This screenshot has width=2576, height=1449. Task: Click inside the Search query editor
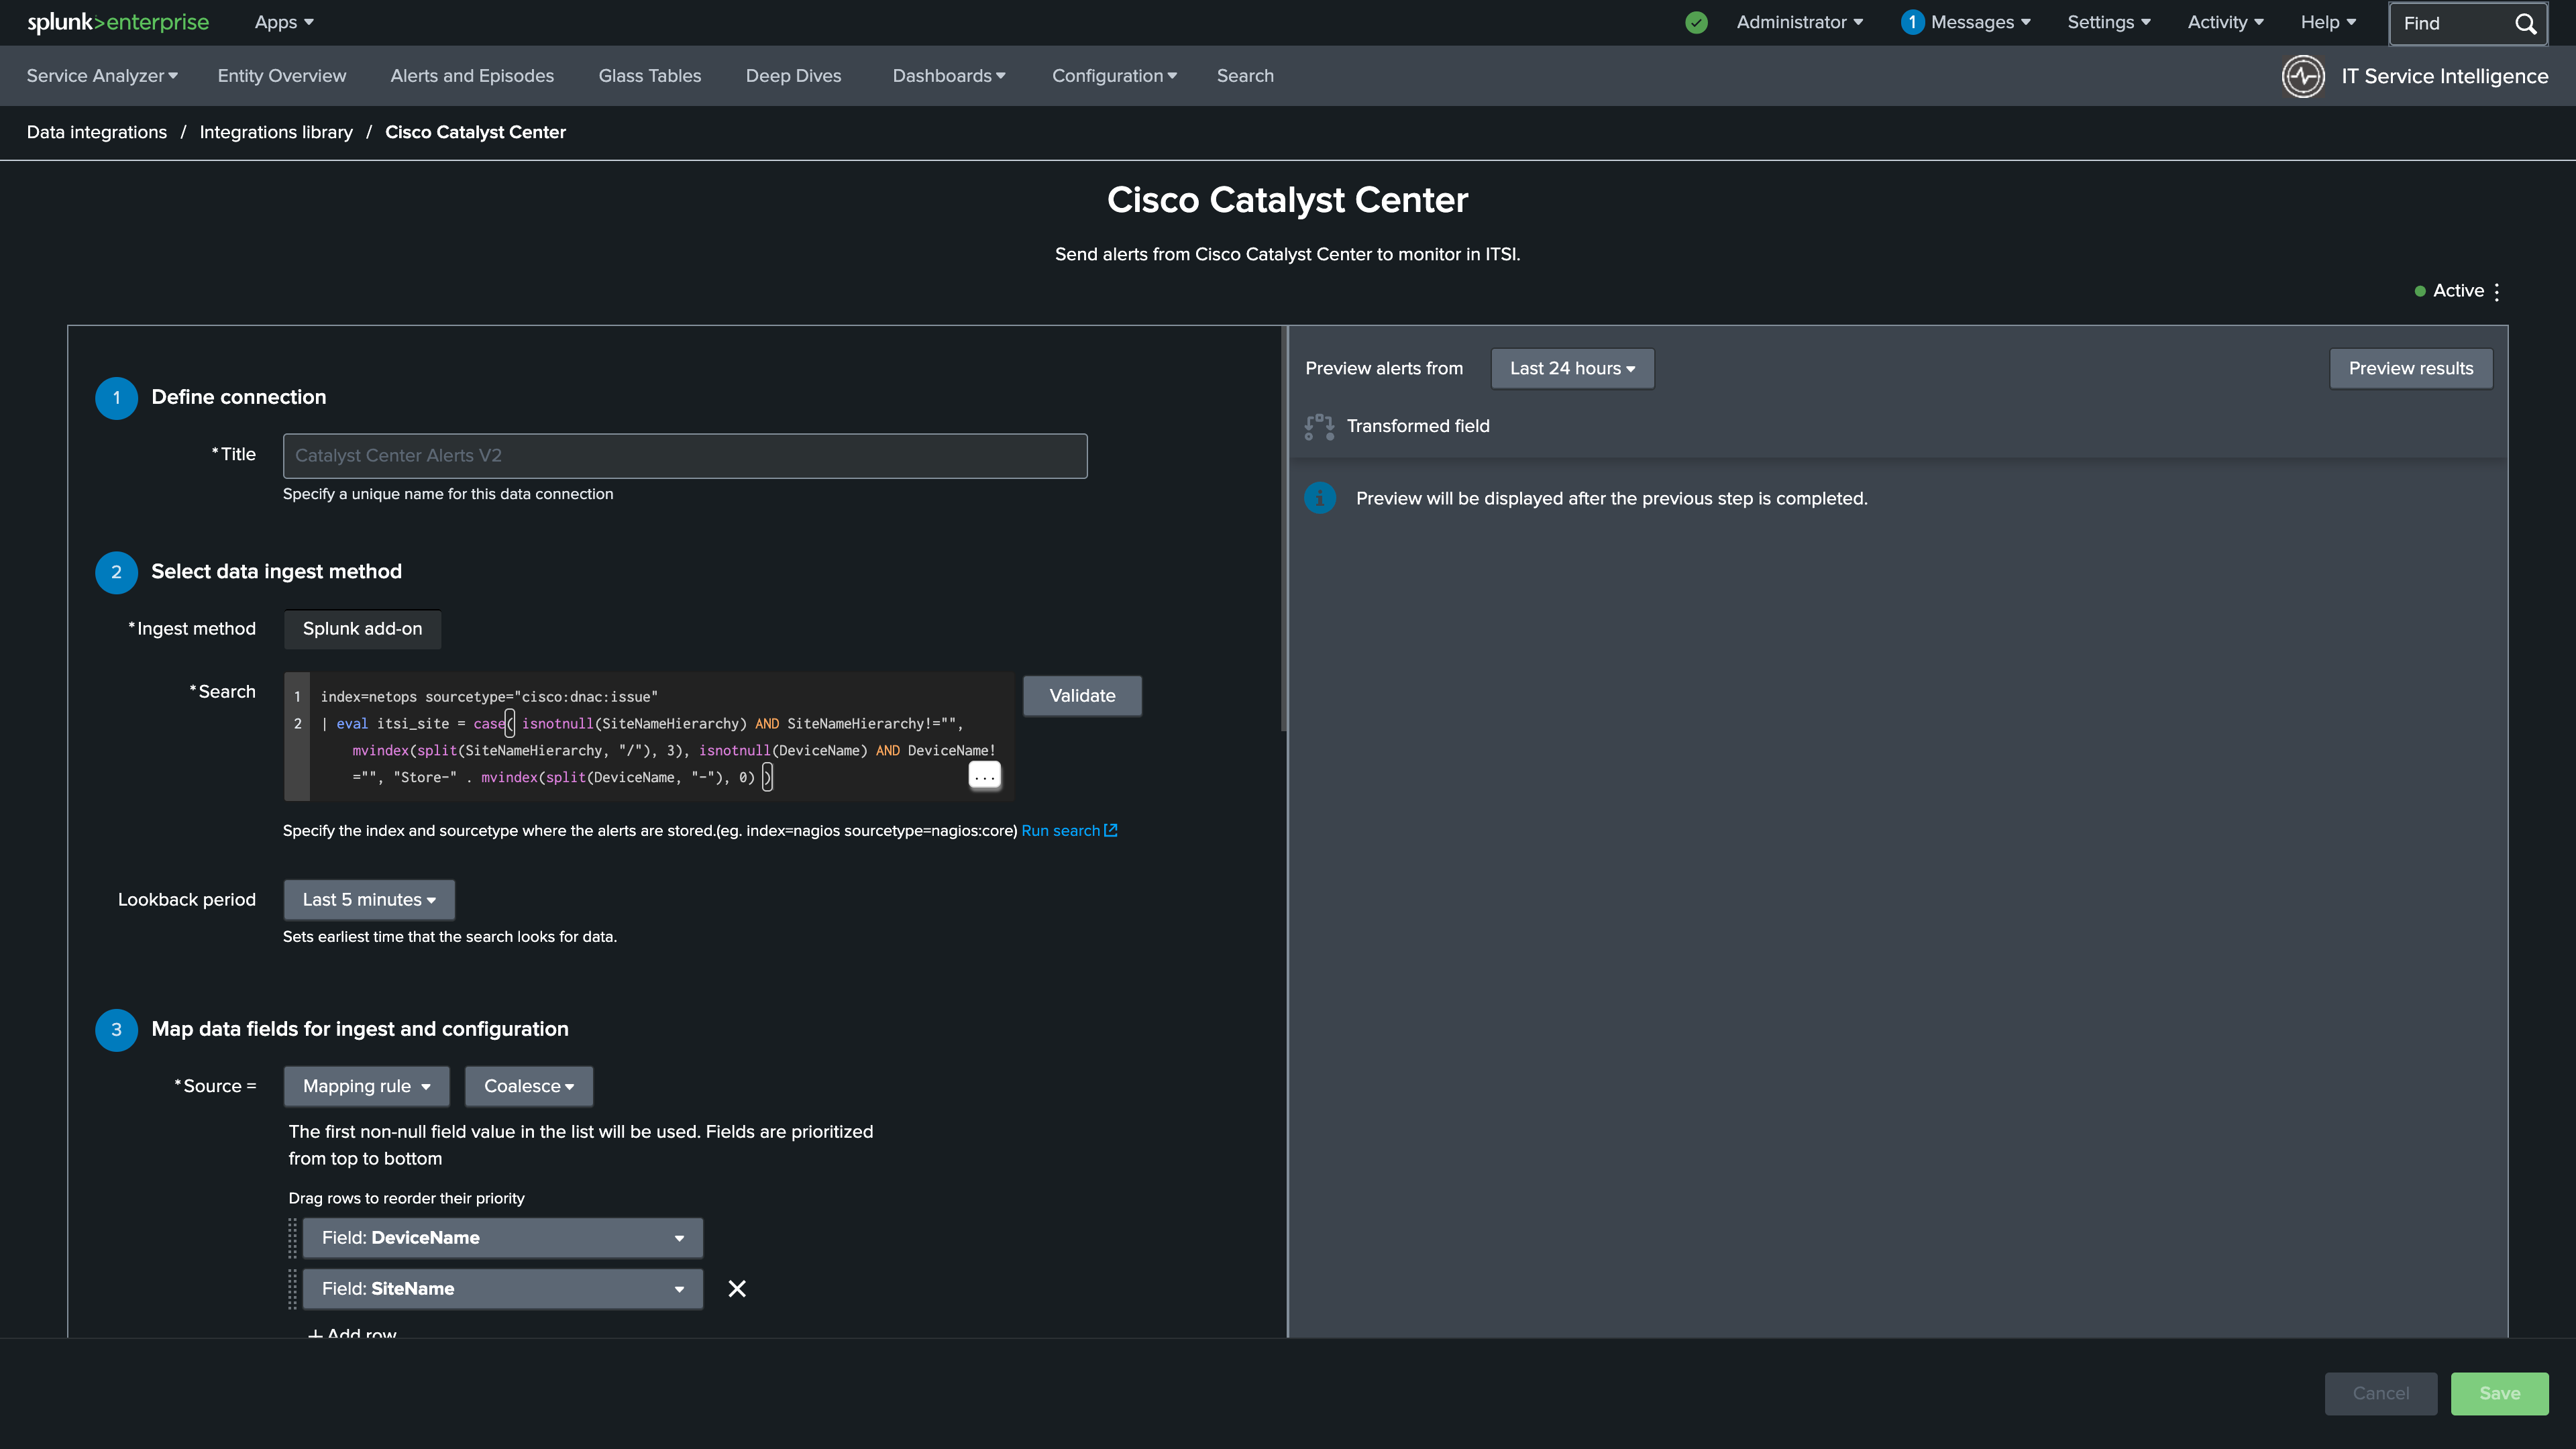click(x=648, y=737)
